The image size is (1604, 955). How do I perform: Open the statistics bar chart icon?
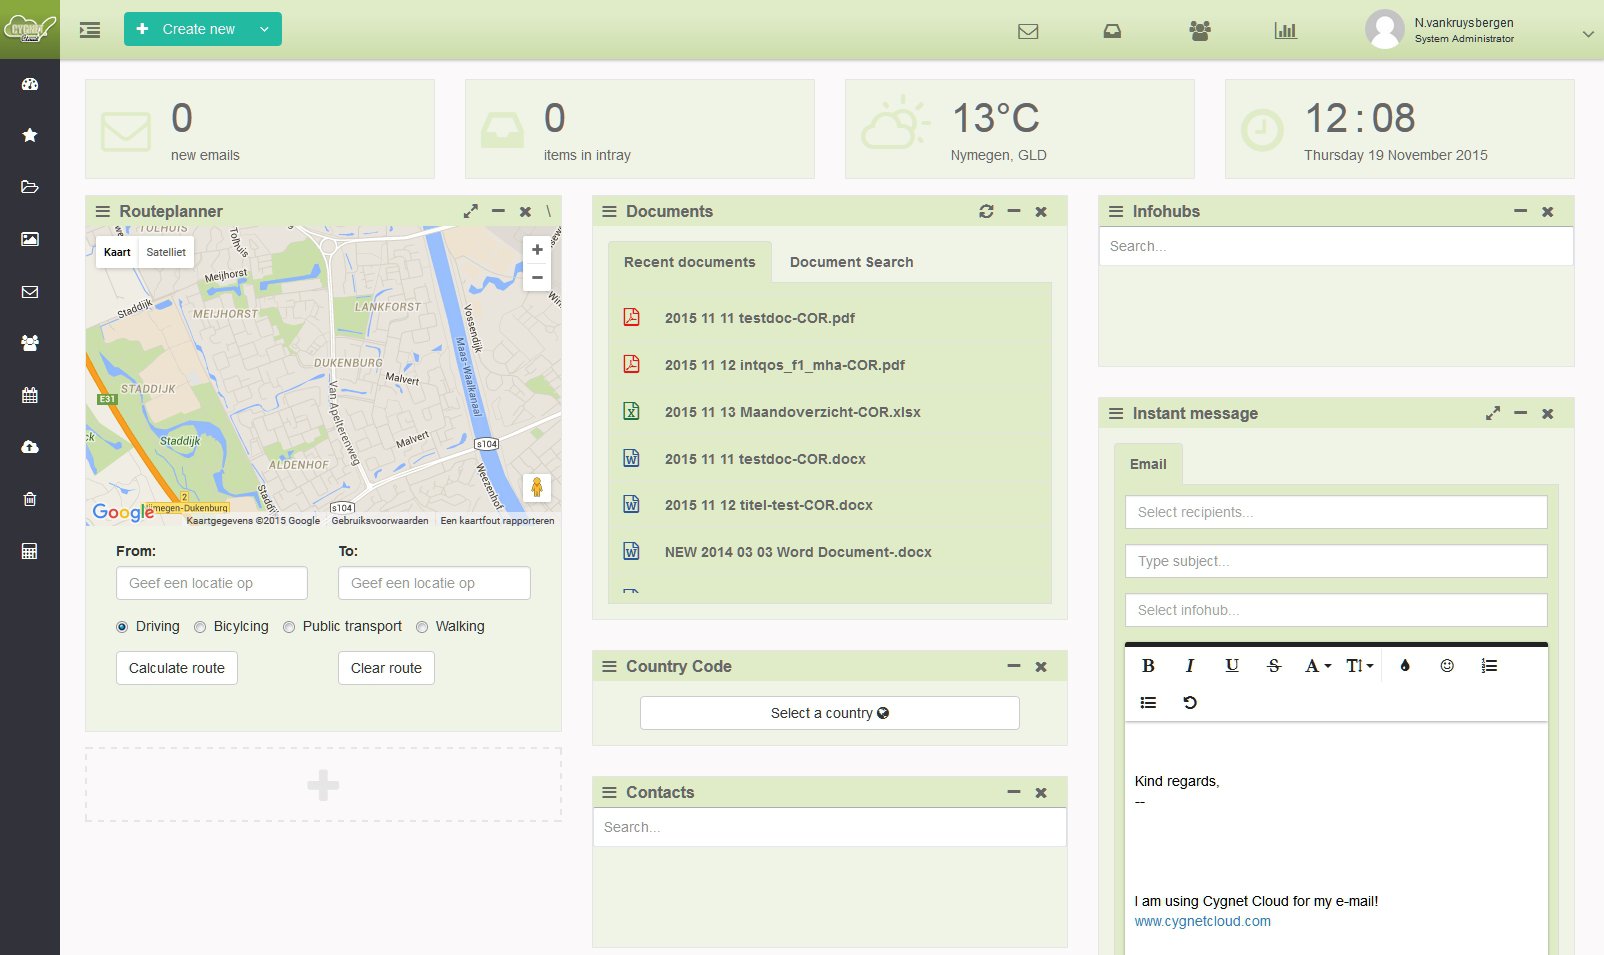coord(1285,31)
